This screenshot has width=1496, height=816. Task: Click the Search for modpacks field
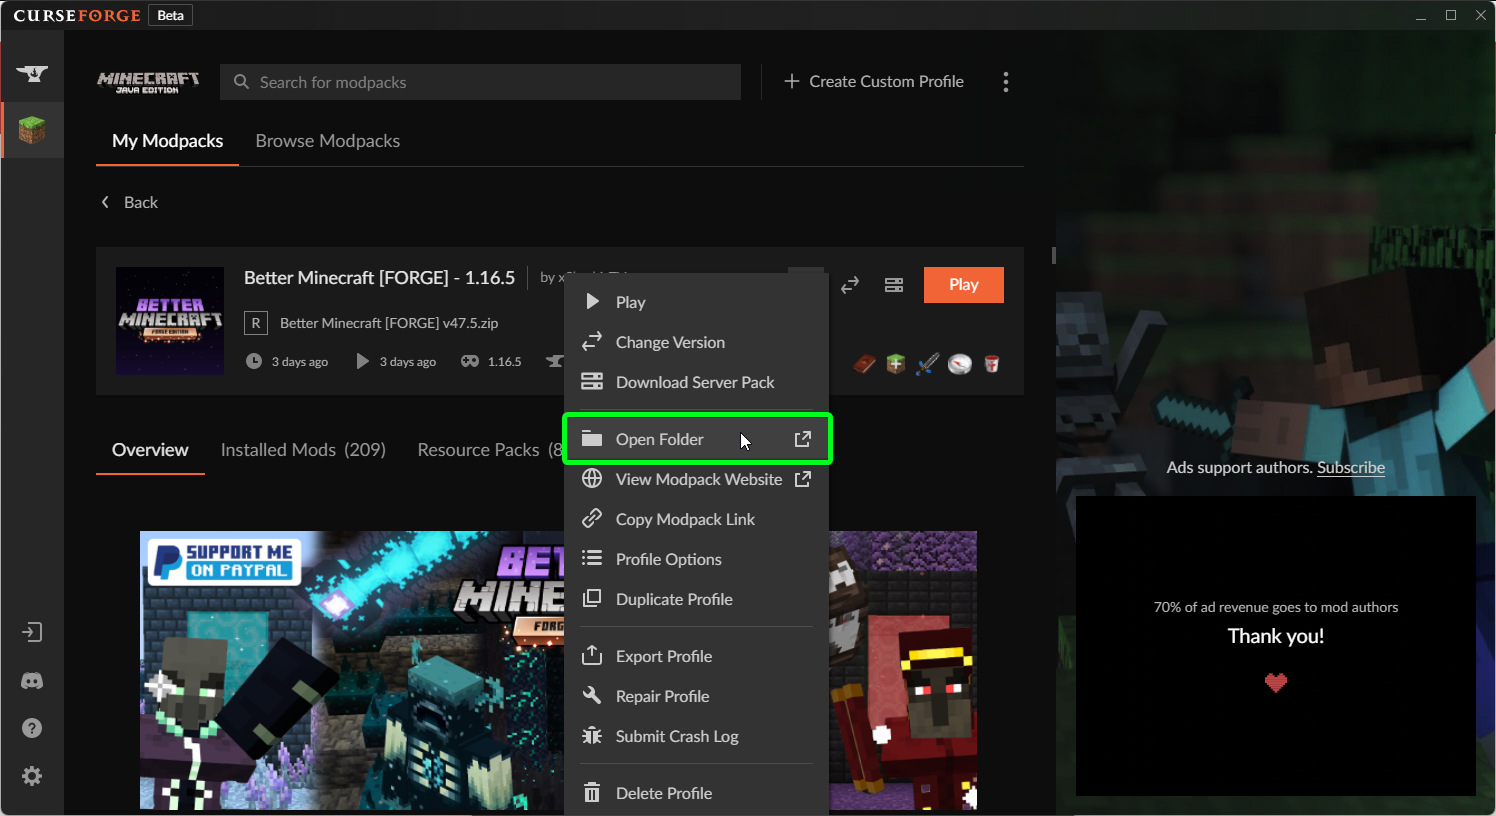(x=480, y=82)
